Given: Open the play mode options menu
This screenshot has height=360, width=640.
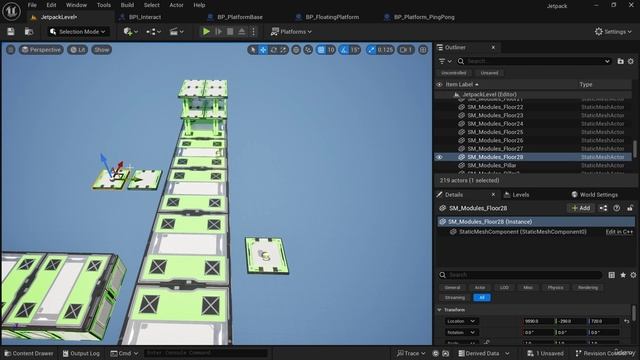Looking at the screenshot, I should coord(253,31).
